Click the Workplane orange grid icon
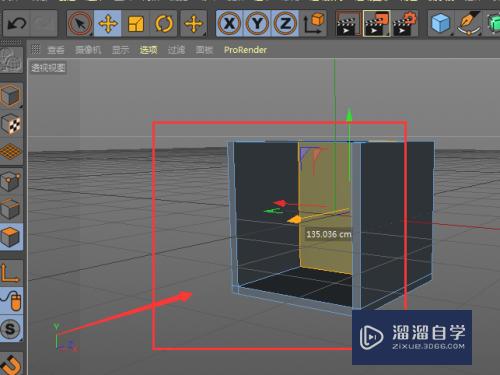Viewport: 500px width, 375px height. tap(11, 152)
